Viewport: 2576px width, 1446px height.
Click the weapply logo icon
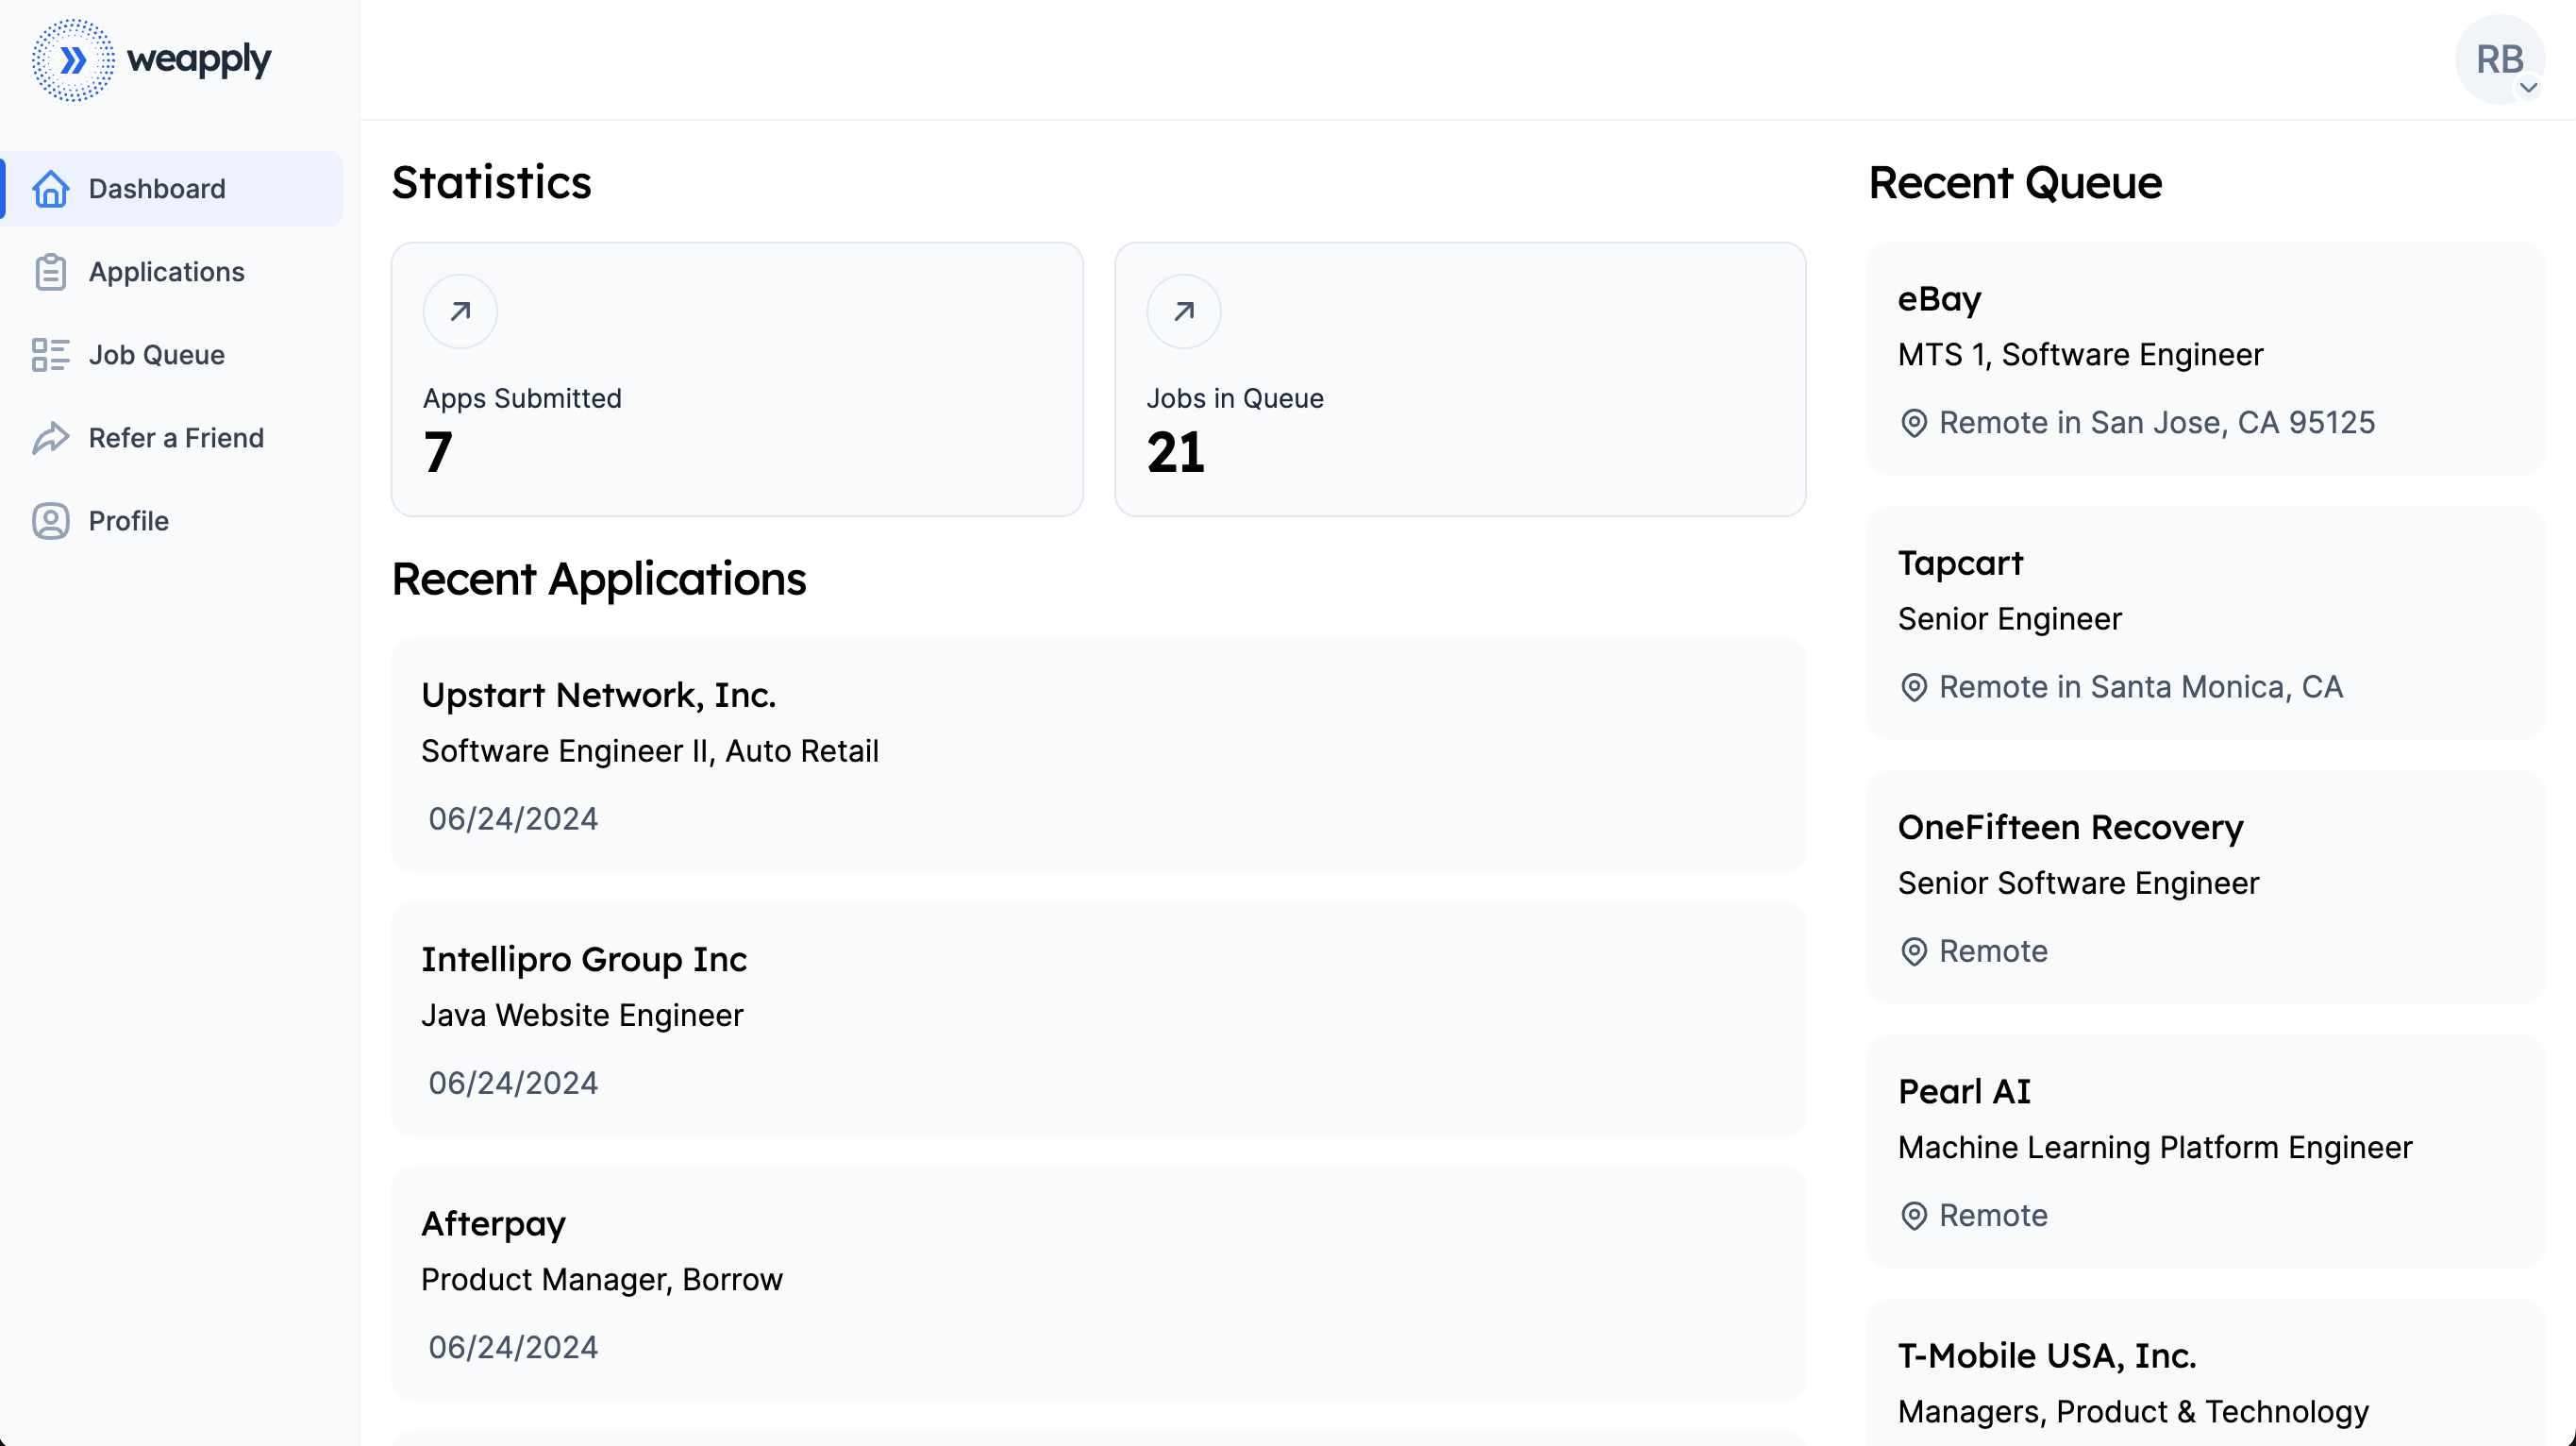click(72, 60)
